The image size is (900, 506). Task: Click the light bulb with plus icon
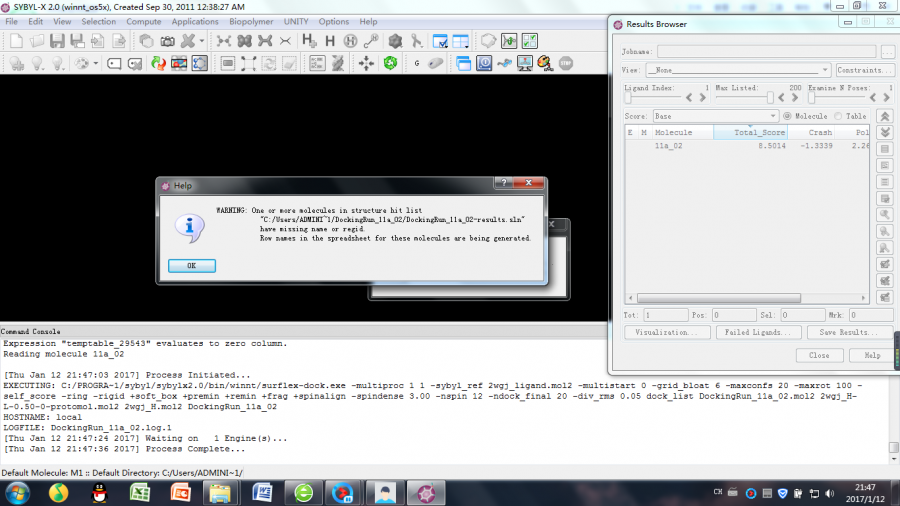(17, 63)
